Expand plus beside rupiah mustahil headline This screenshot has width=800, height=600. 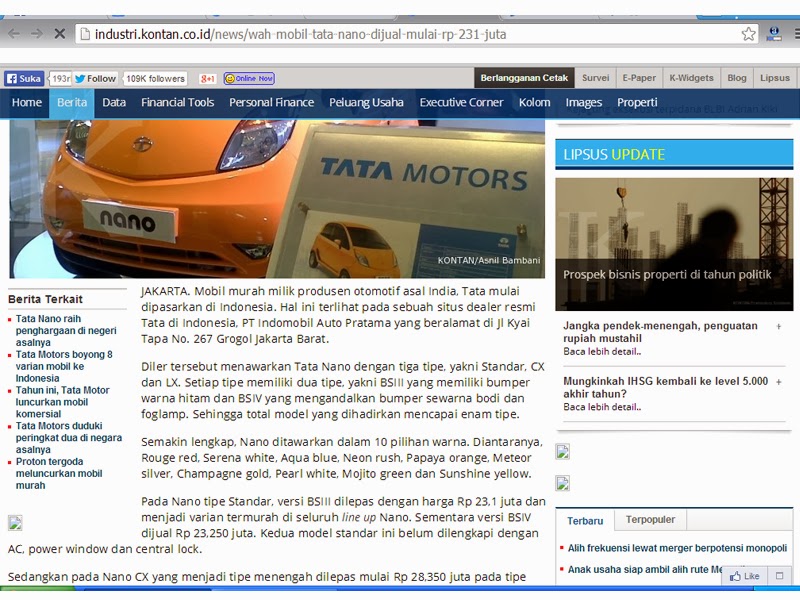coord(779,327)
